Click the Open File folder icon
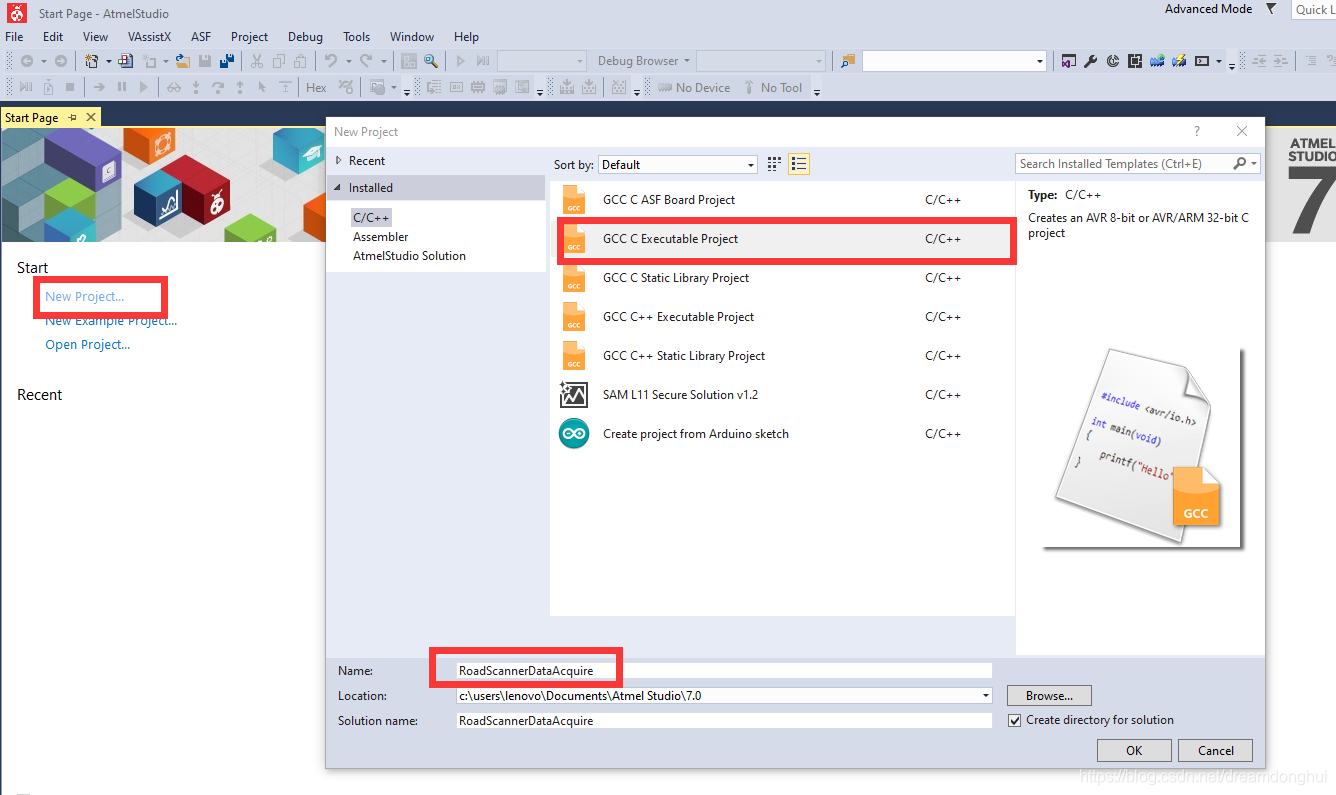 [184, 61]
